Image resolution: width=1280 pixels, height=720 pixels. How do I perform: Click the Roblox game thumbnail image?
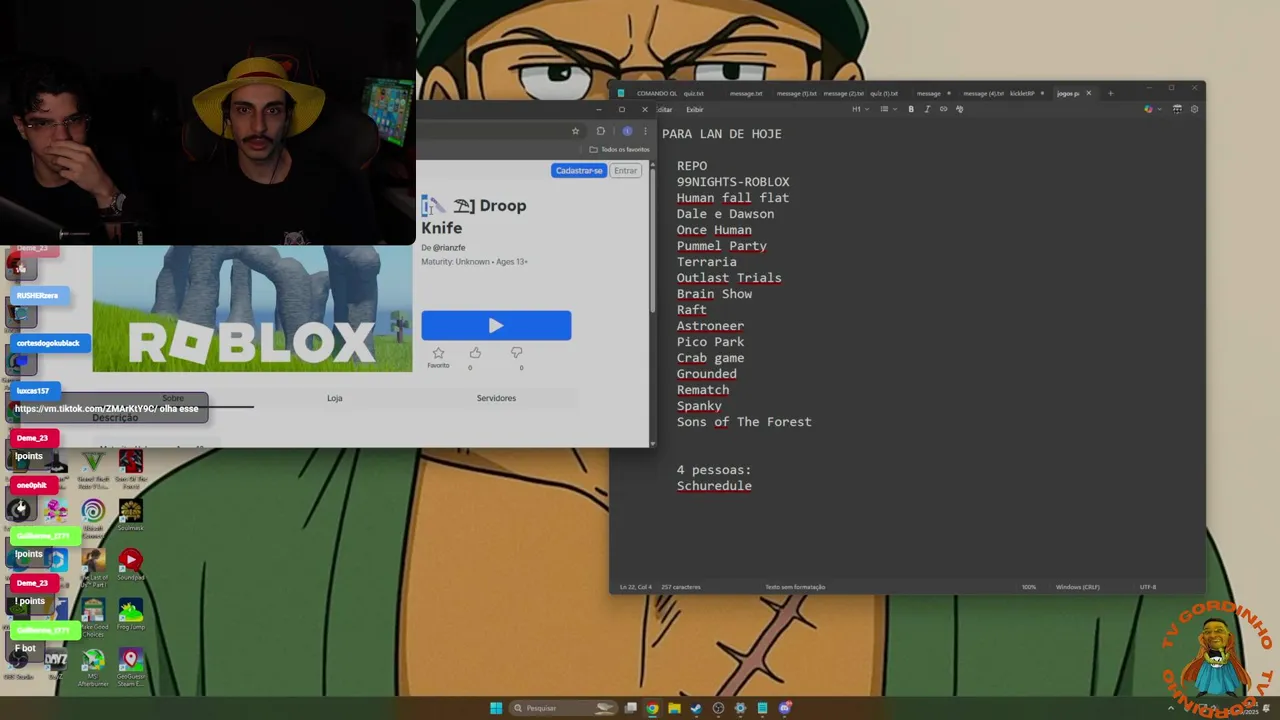pyautogui.click(x=252, y=309)
